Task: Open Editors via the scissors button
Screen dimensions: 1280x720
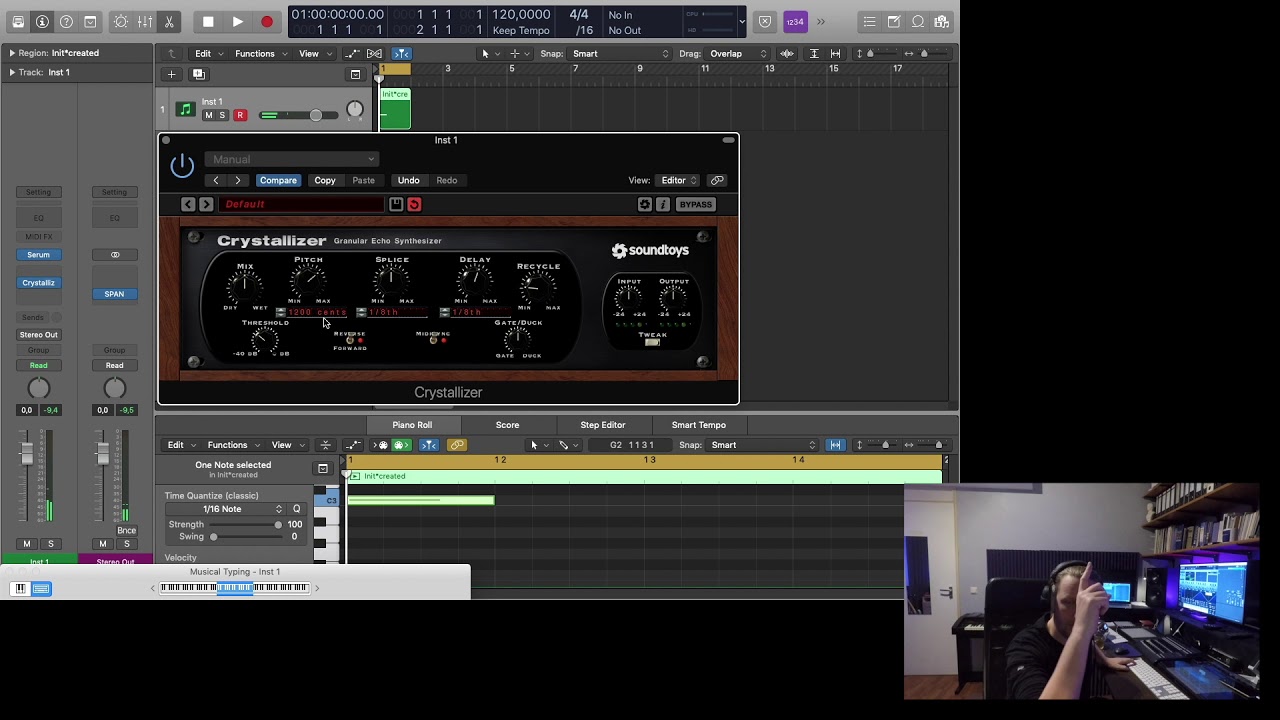Action: [169, 21]
